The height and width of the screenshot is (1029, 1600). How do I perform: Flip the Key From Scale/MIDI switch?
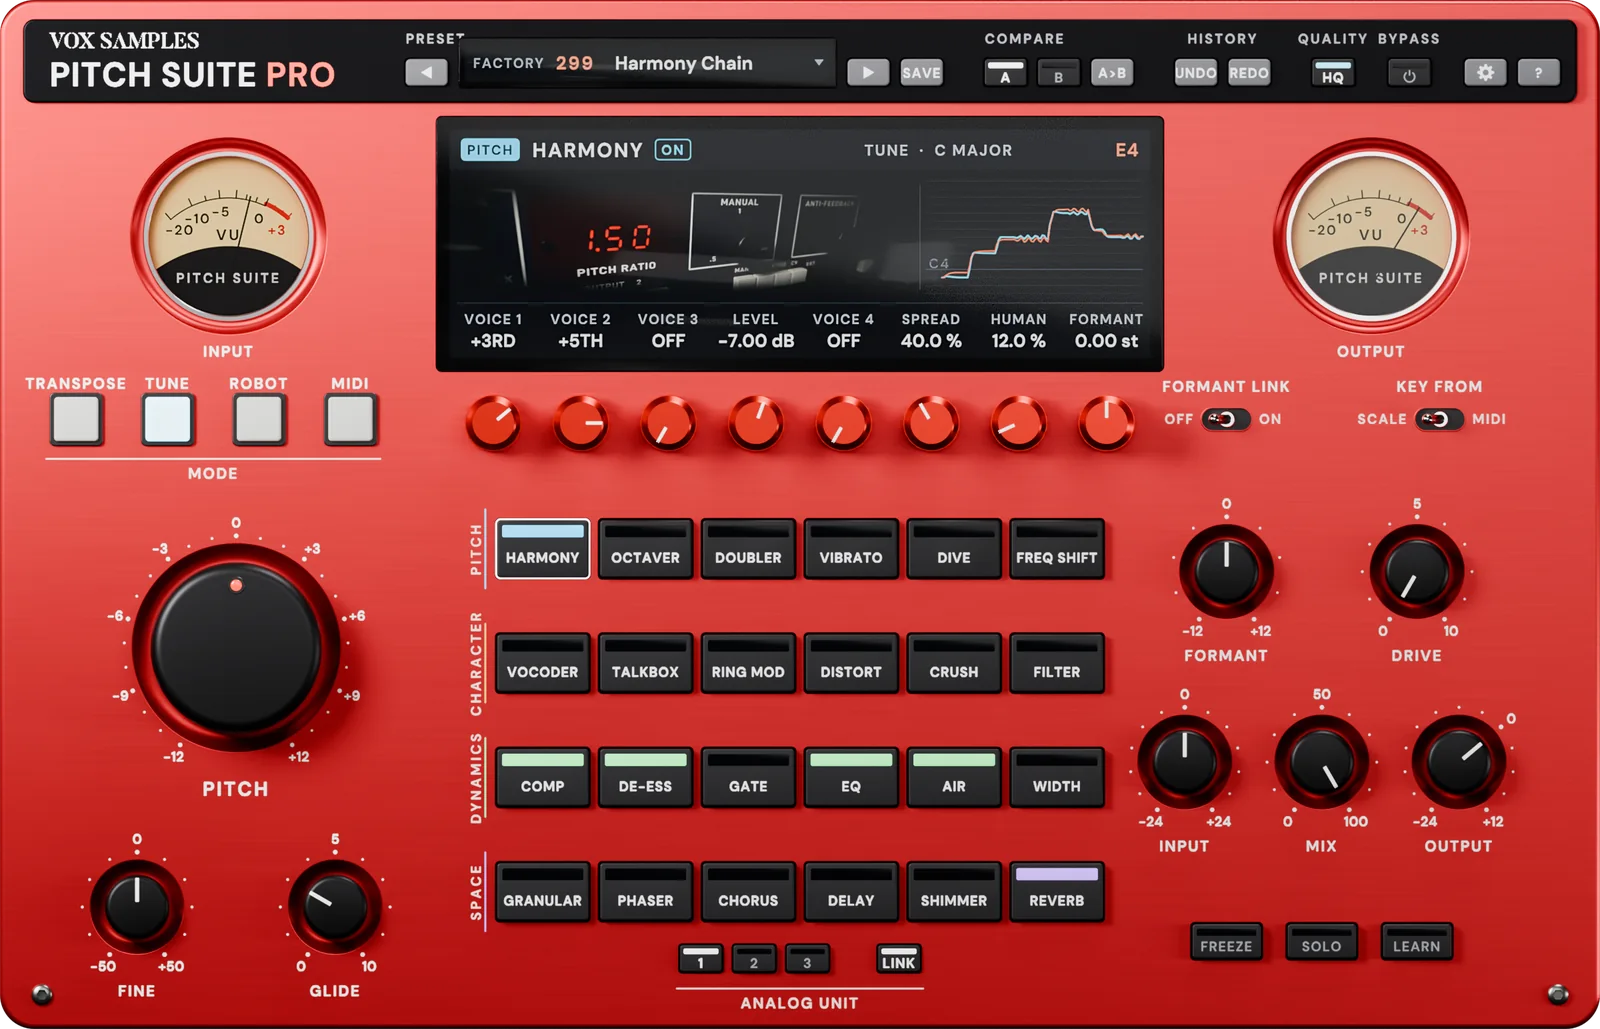coord(1439,419)
